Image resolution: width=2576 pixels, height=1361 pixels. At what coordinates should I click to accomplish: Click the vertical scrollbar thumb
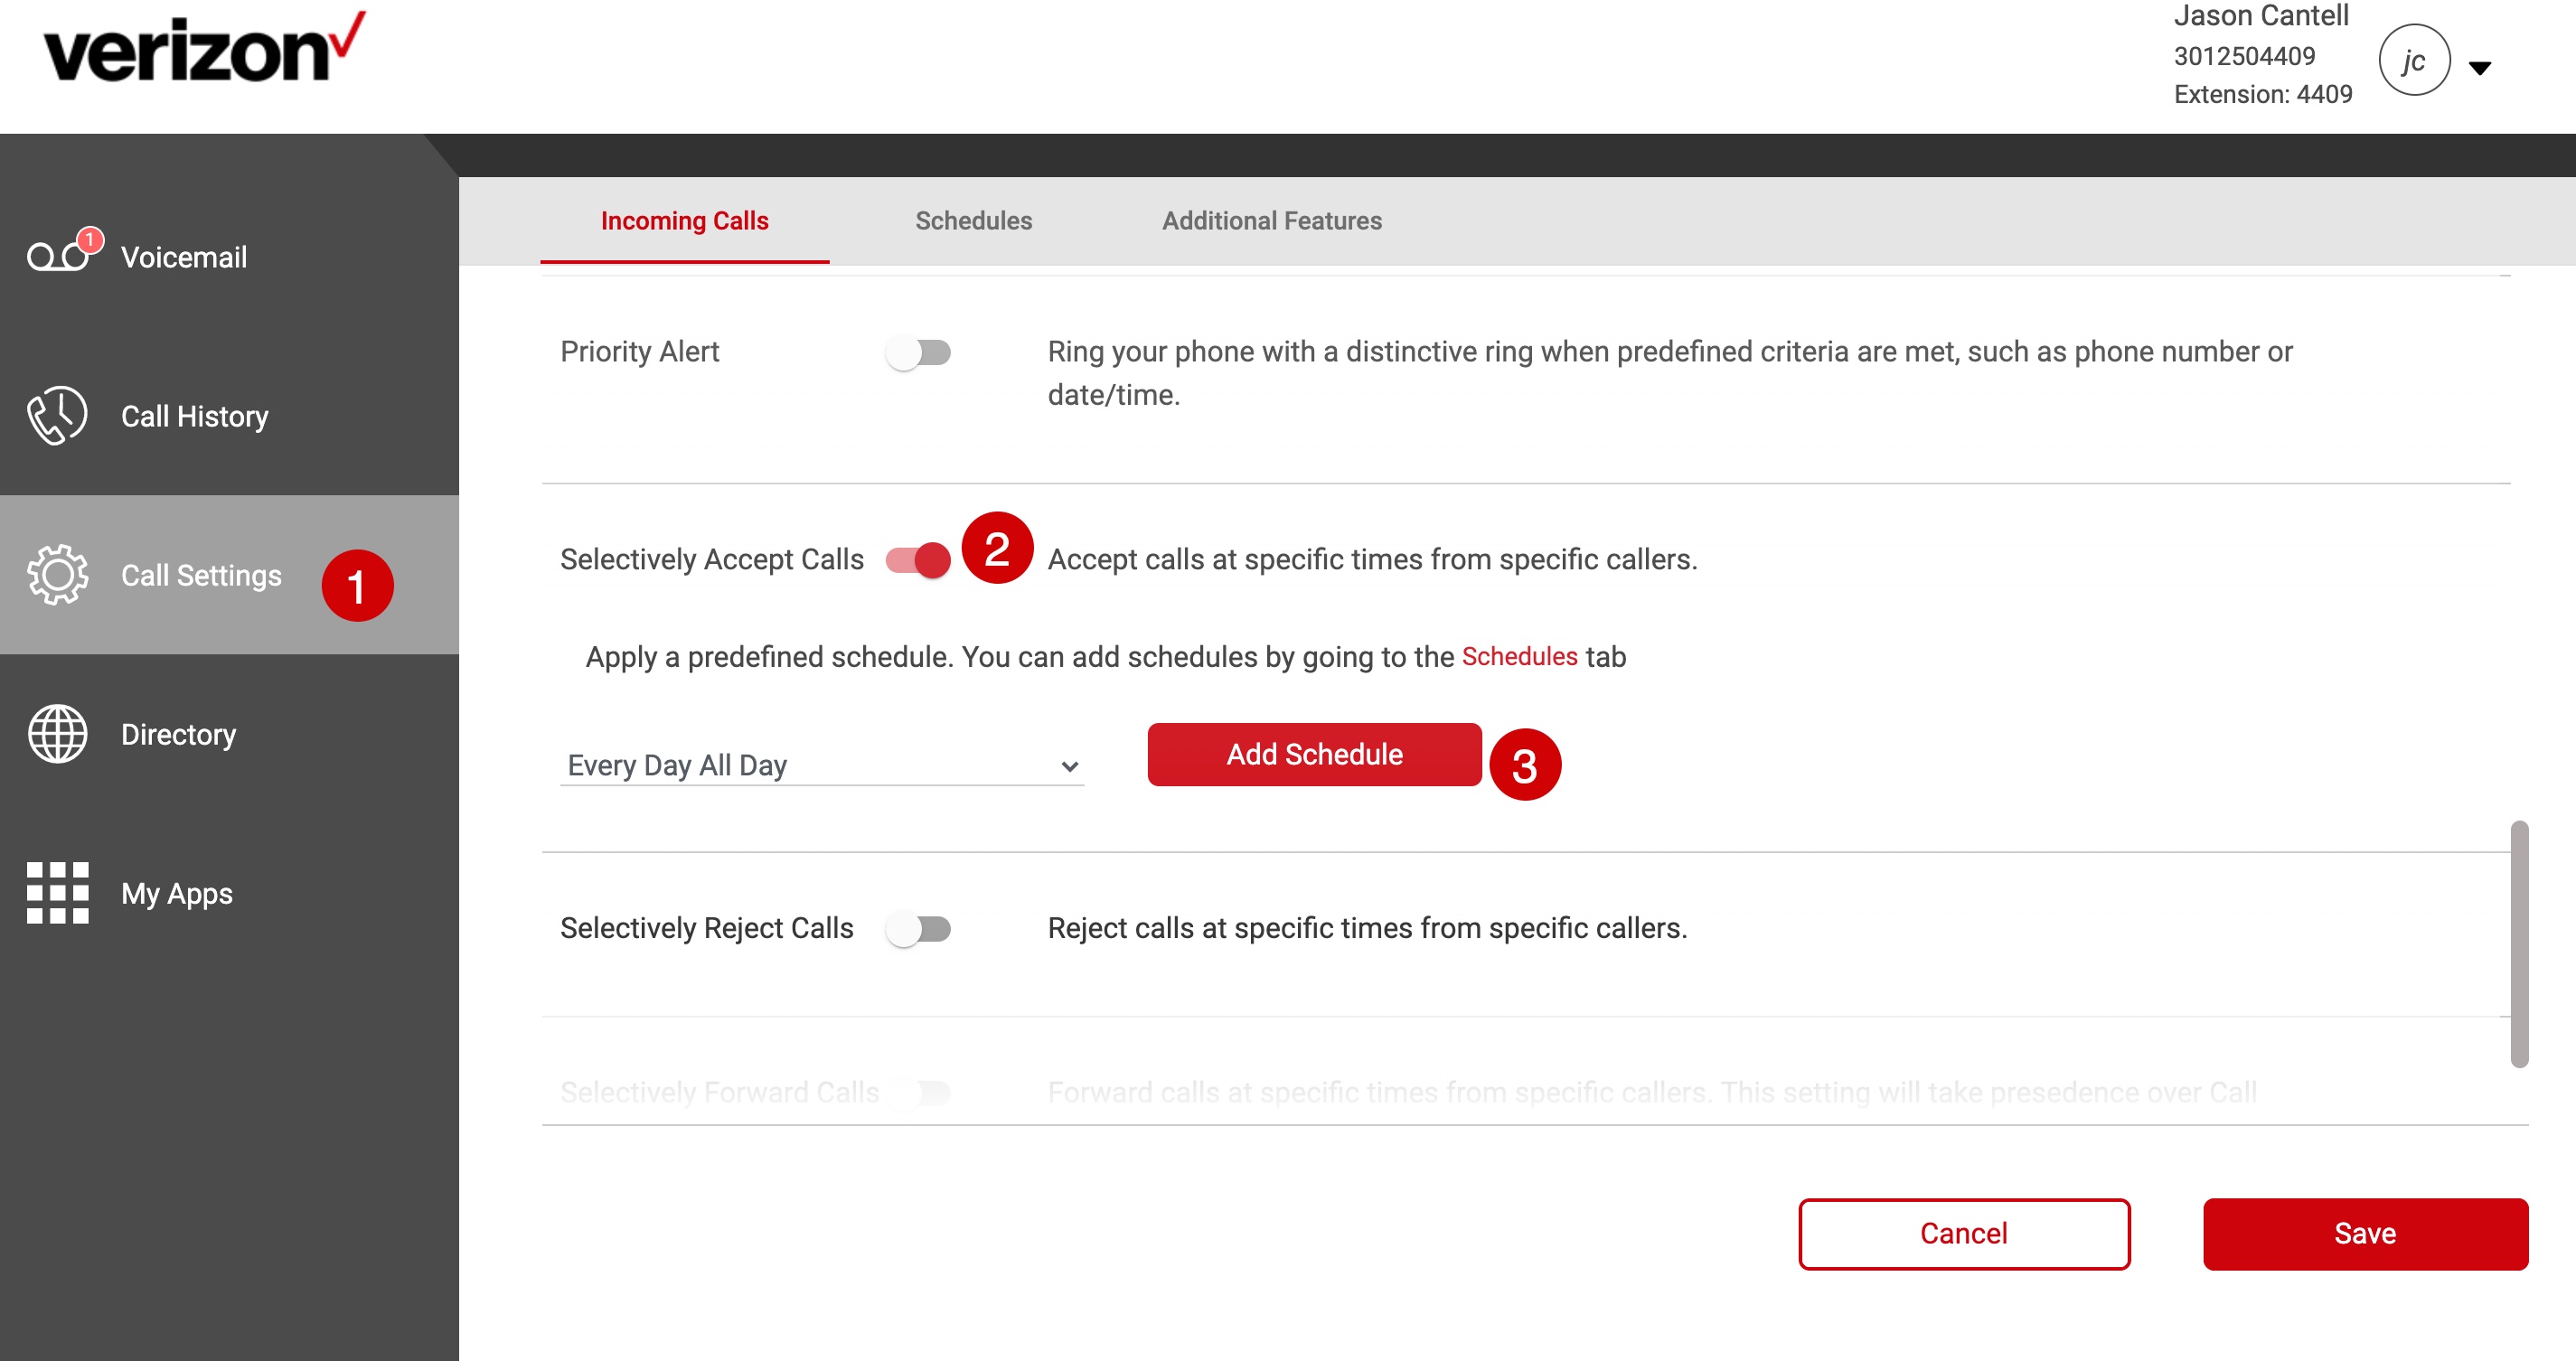(x=2518, y=944)
